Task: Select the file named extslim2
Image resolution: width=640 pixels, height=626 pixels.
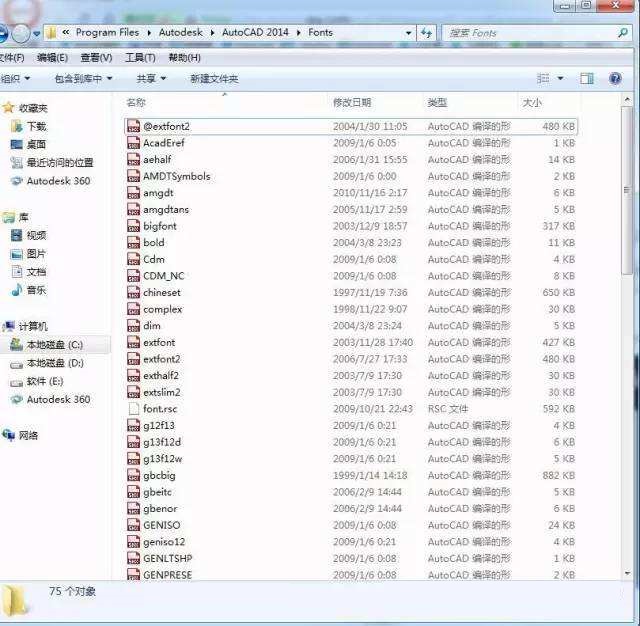Action: pyautogui.click(x=162, y=392)
